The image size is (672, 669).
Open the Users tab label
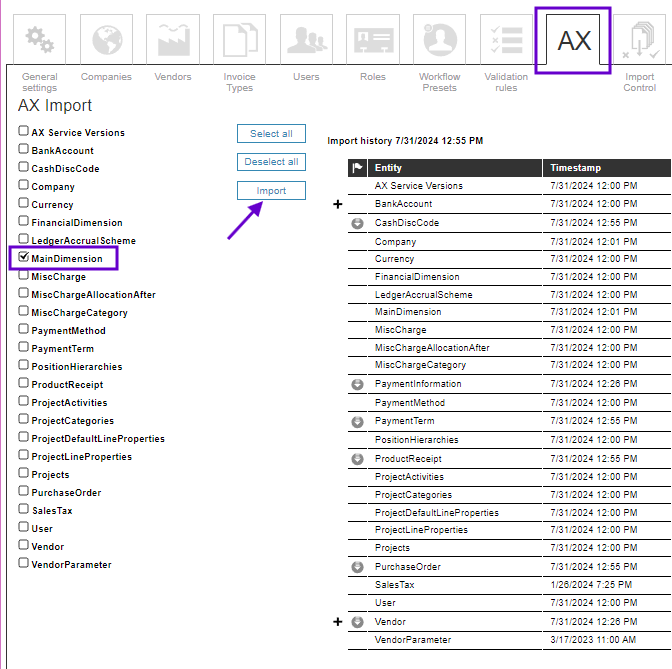click(x=306, y=77)
